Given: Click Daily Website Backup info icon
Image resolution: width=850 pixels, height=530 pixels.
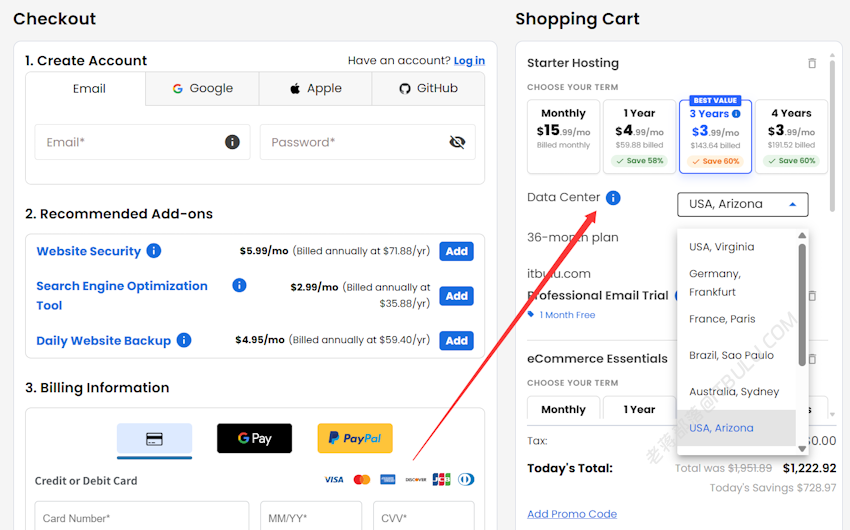Looking at the screenshot, I should point(184,340).
